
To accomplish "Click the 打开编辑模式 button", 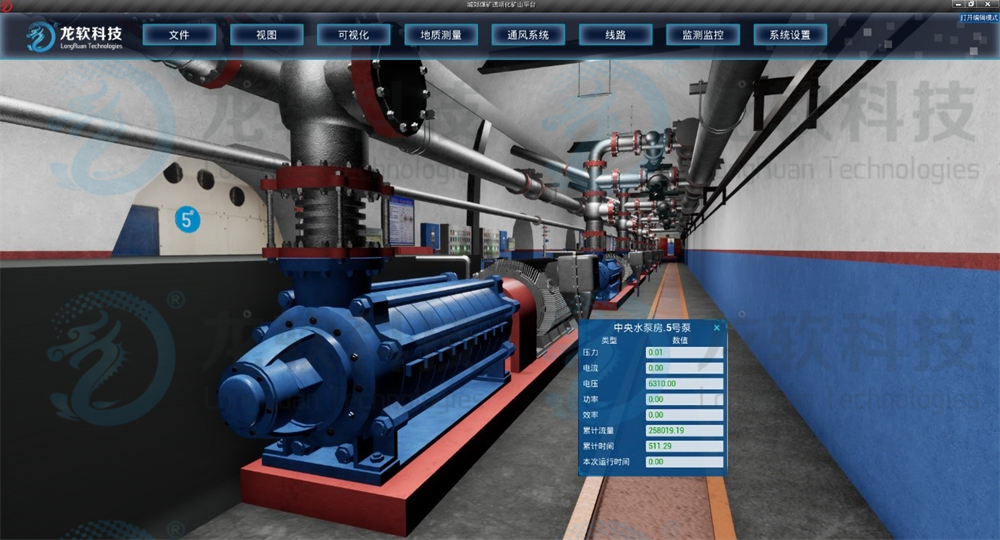I will pyautogui.click(x=978, y=17).
